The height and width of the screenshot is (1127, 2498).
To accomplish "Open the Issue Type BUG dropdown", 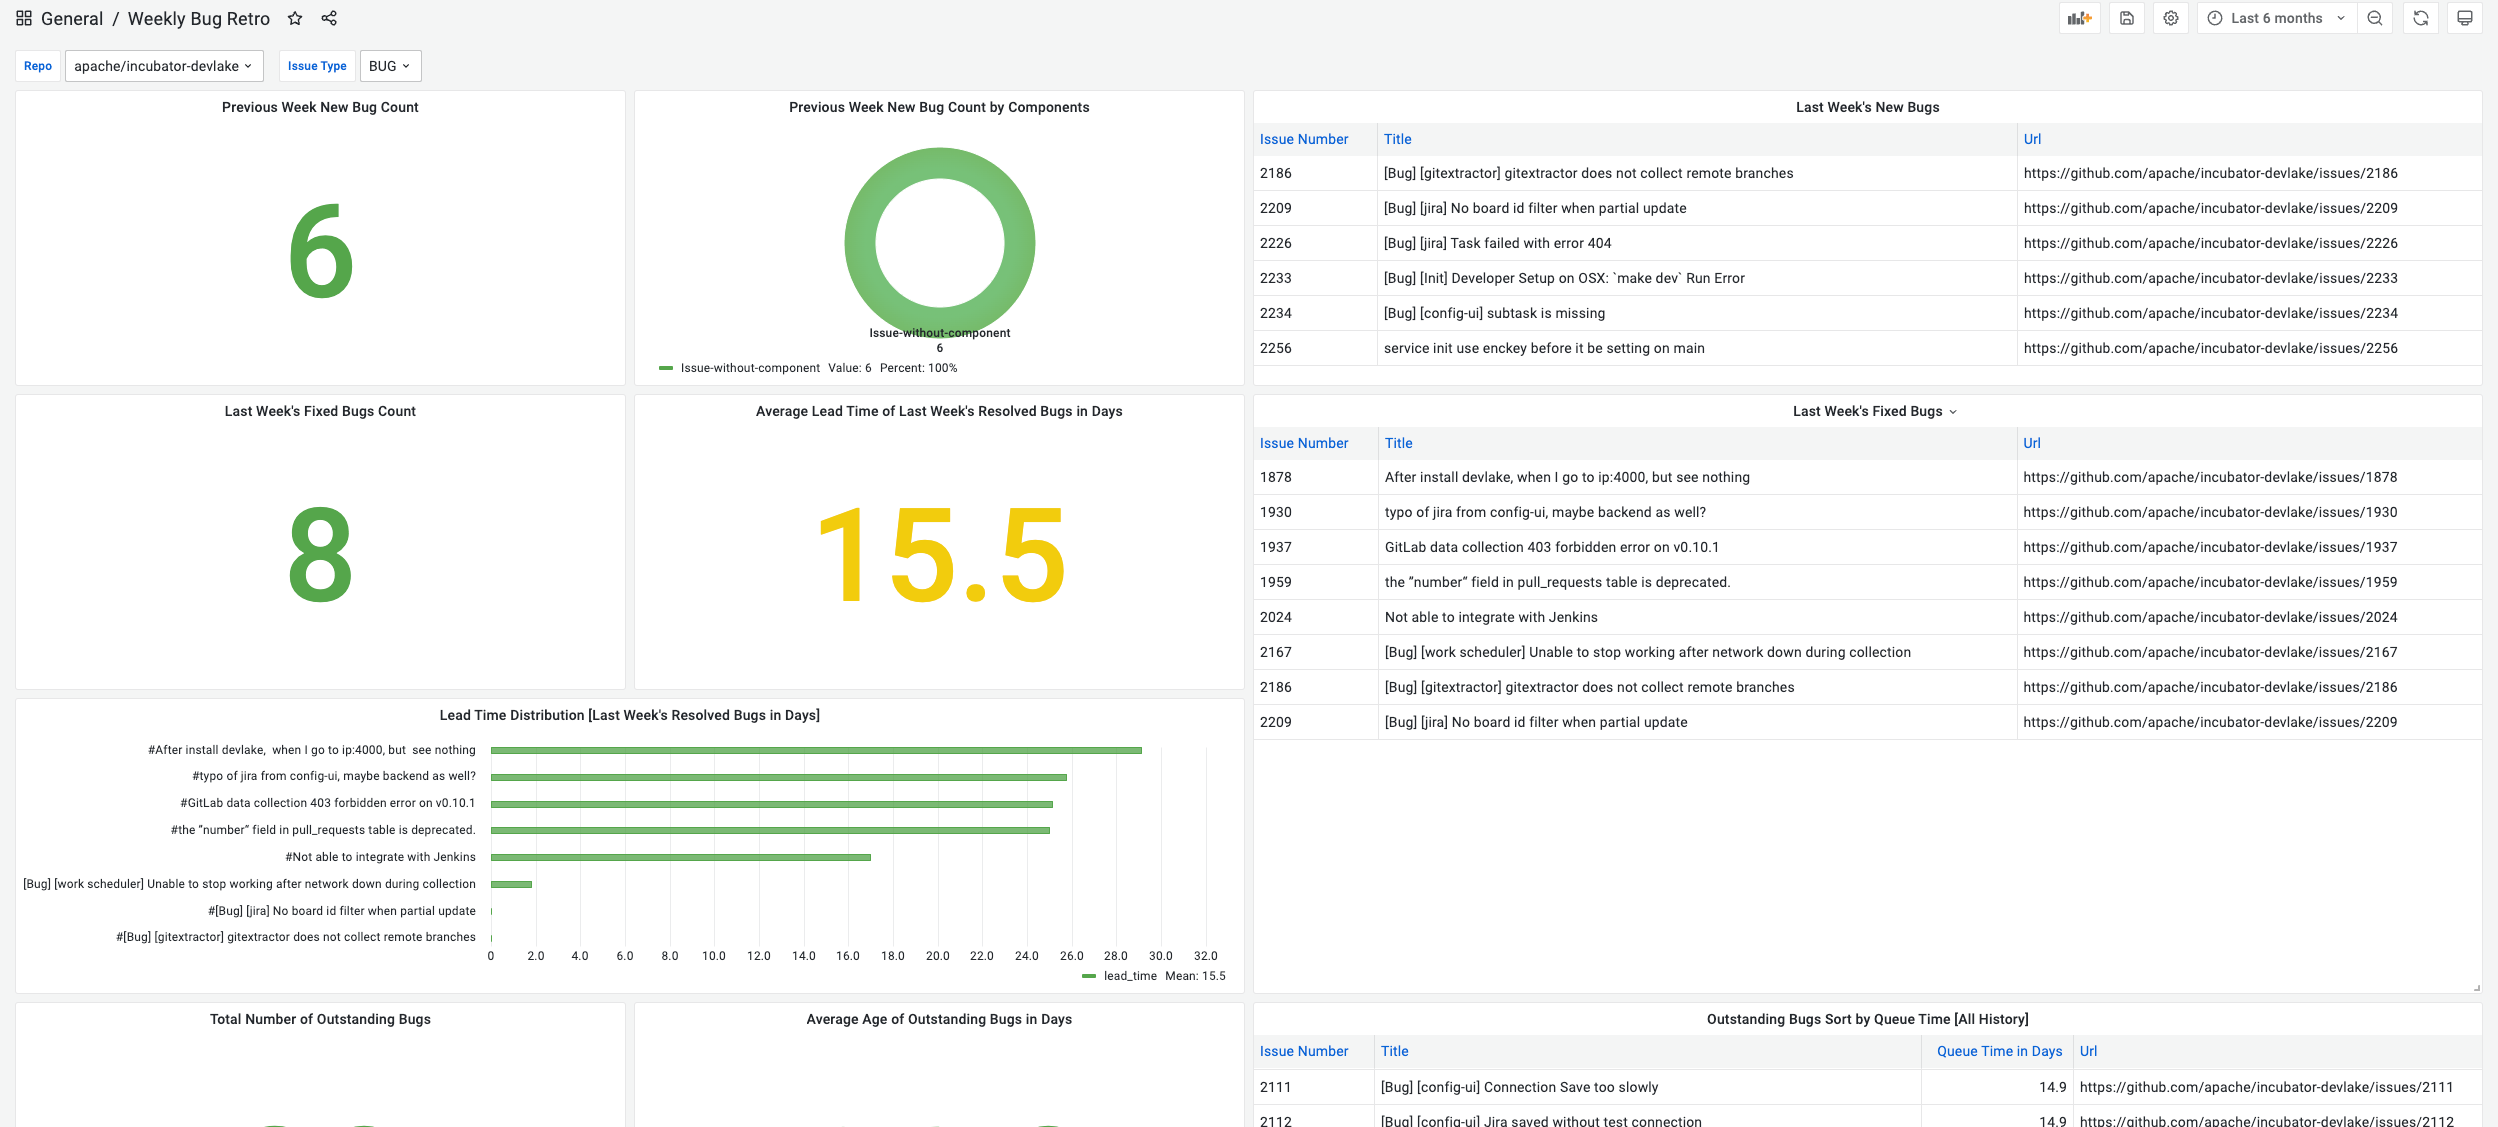I will (x=390, y=66).
